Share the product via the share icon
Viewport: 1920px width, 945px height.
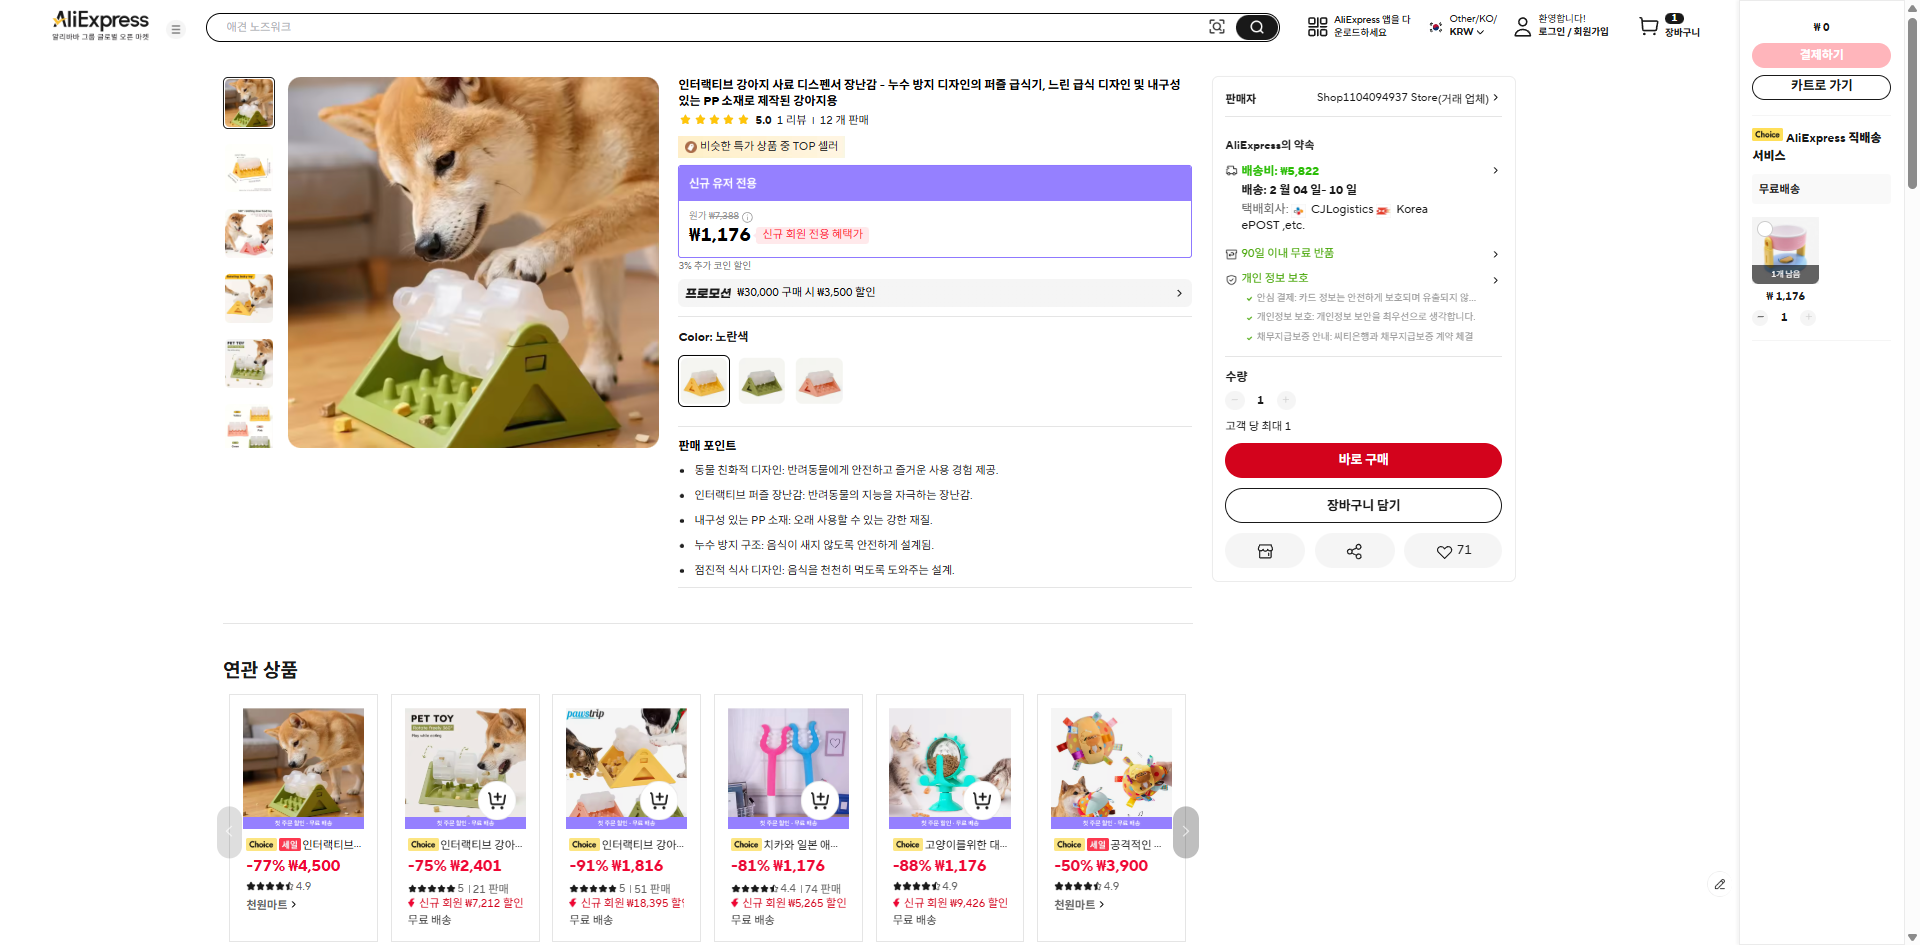point(1354,550)
